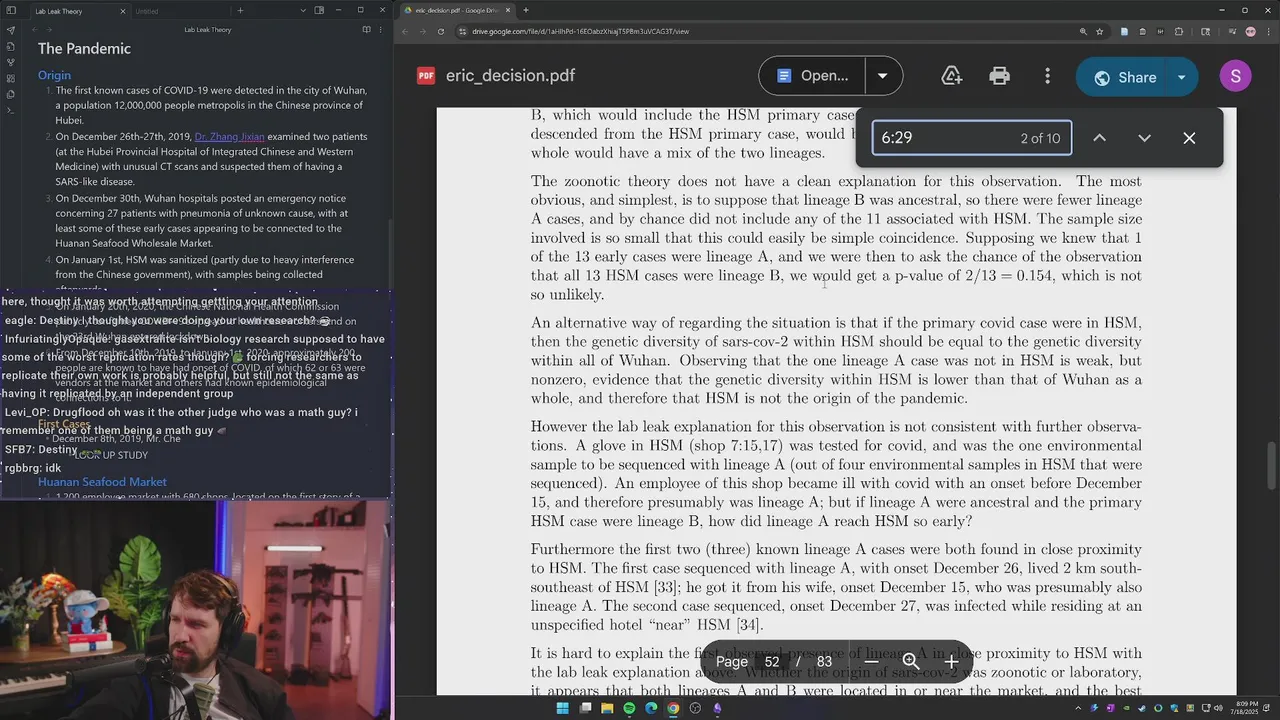Open a new Chrome tab
The width and height of the screenshot is (1280, 720).
click(526, 10)
